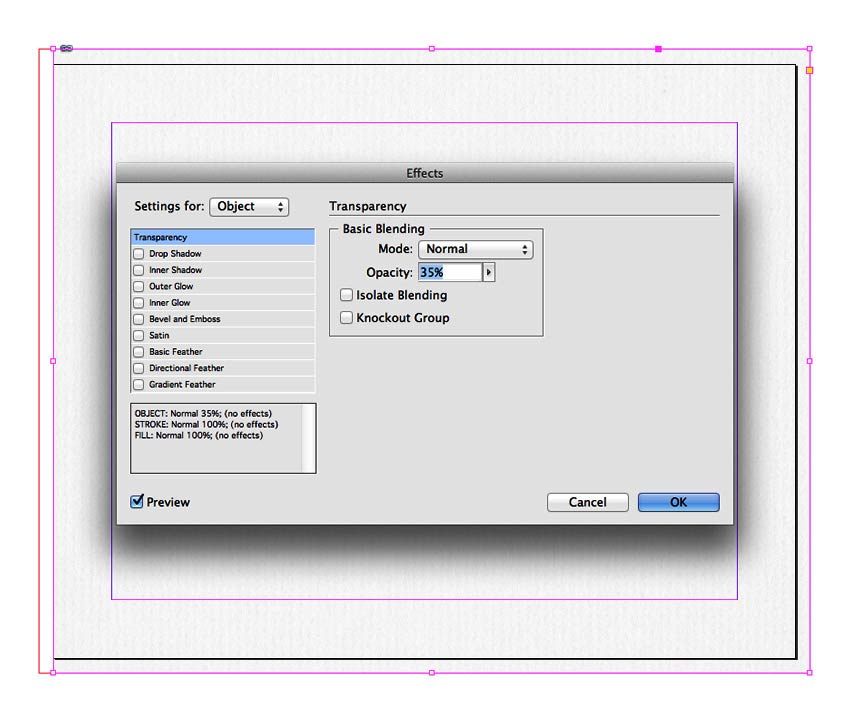This screenshot has width=850, height=724.
Task: Enable the Basic Feather checkbox
Action: (x=139, y=352)
